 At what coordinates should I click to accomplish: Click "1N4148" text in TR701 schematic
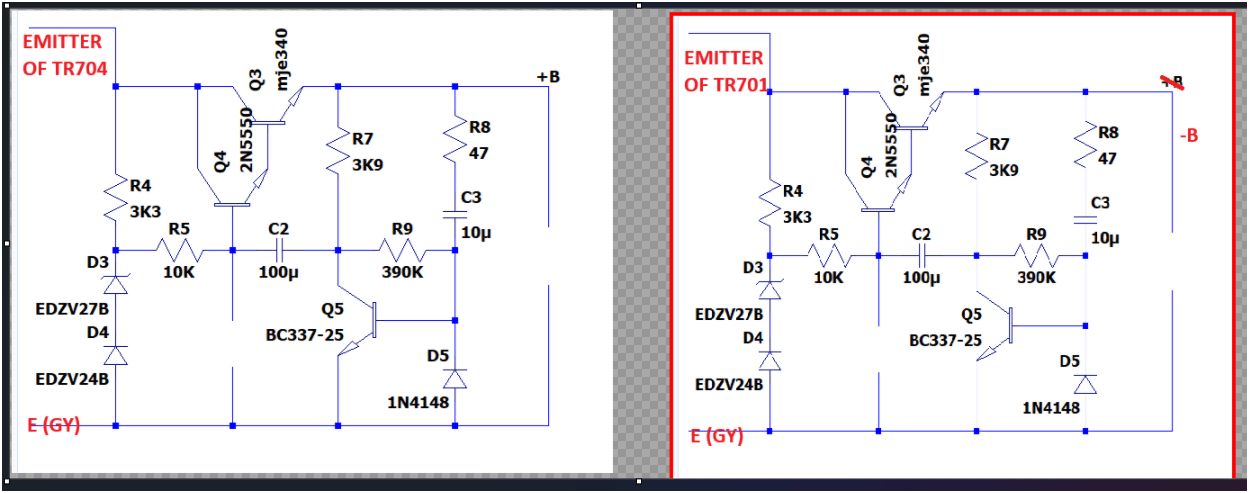pyautogui.click(x=1051, y=407)
